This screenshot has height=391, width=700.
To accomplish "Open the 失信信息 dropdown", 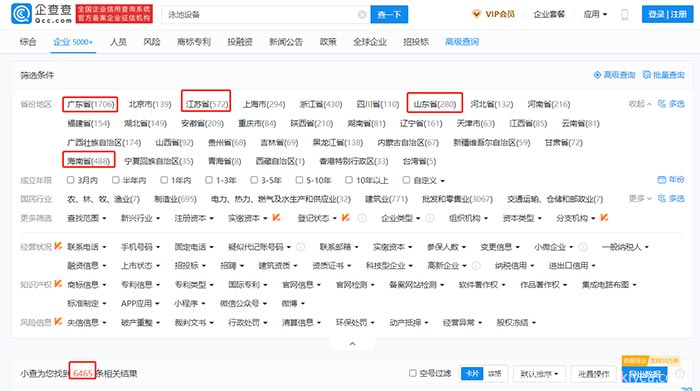I will coord(87,322).
